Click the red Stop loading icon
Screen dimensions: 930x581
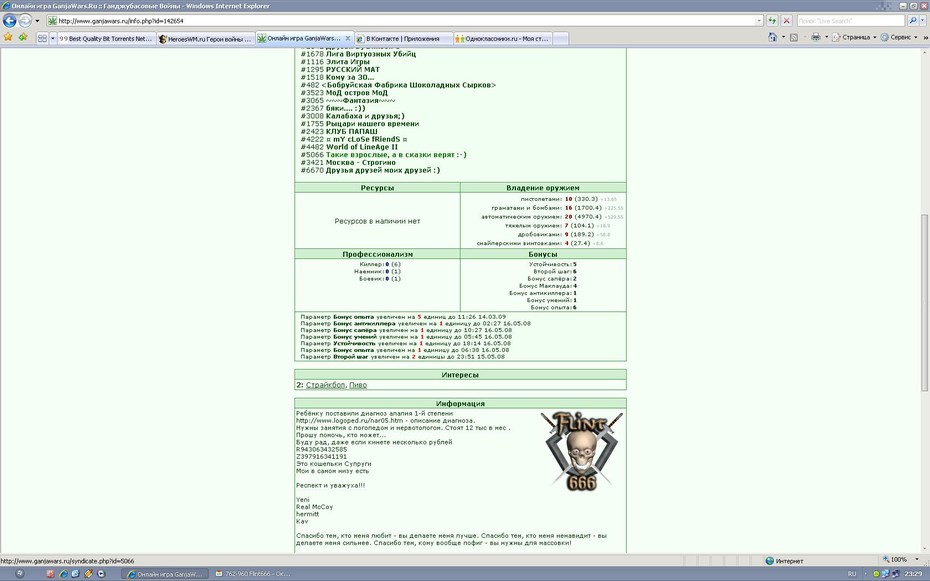click(x=786, y=21)
